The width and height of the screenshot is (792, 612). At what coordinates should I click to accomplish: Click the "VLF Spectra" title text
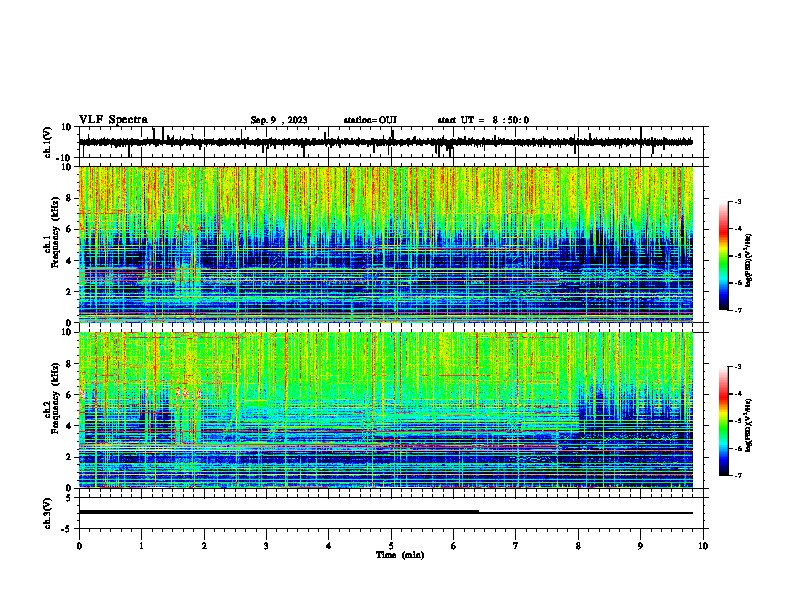click(x=113, y=120)
